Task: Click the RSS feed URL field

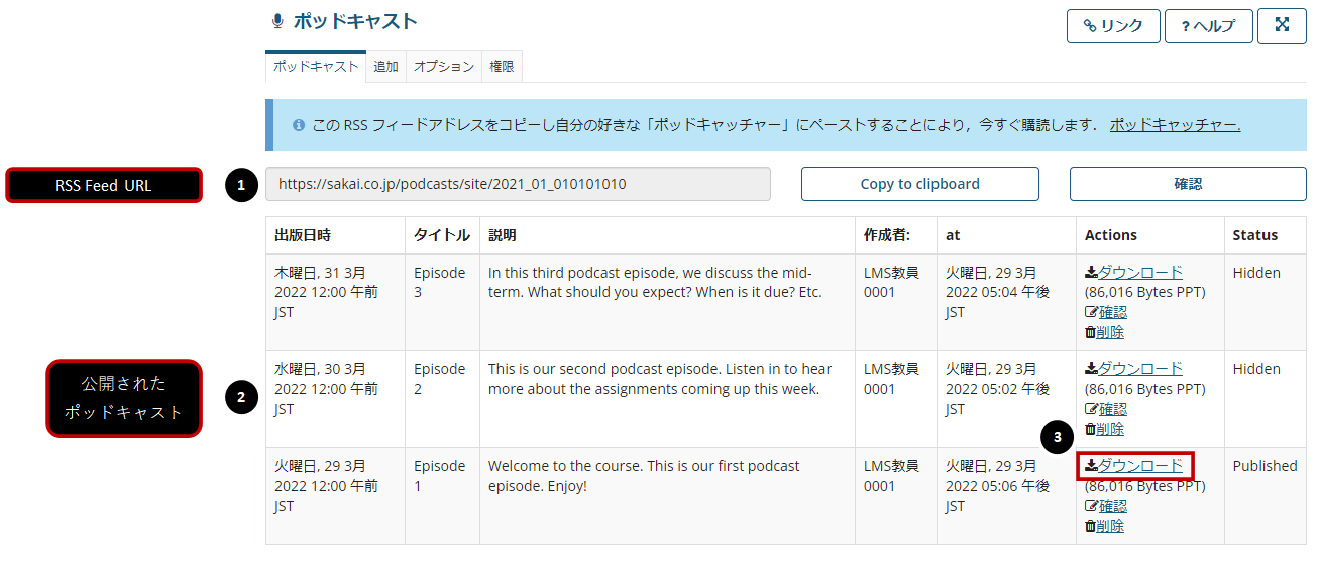Action: 518,184
